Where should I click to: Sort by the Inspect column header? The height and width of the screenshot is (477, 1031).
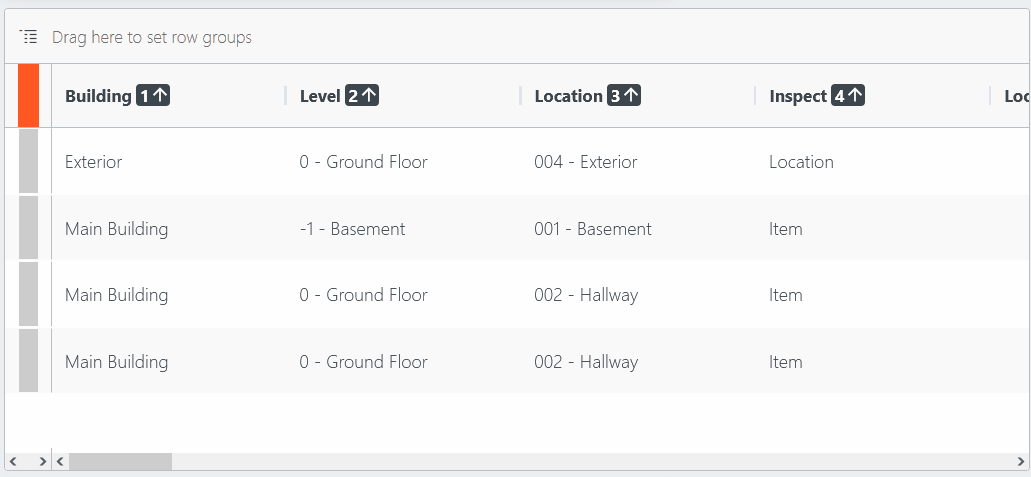[x=798, y=96]
